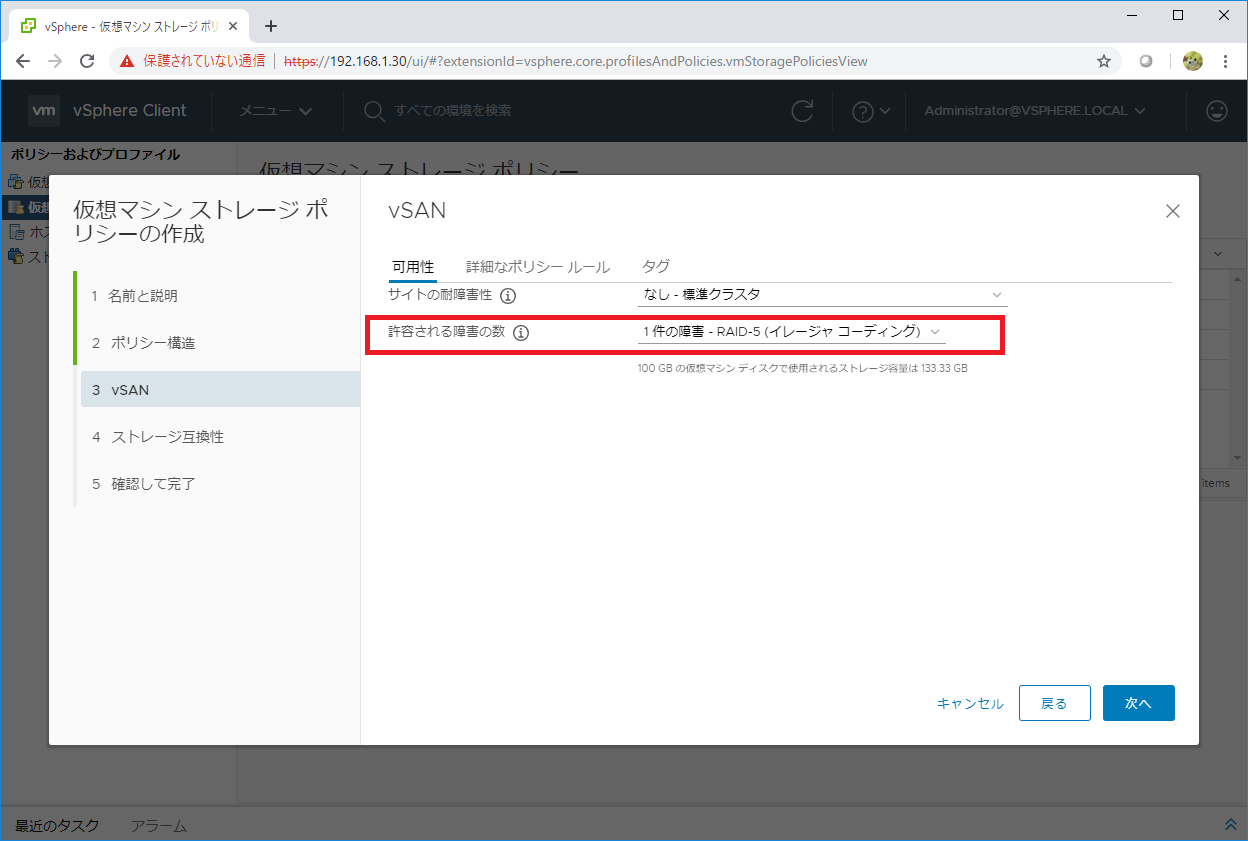Click the info icon beside サイトの耐障害性

(508, 296)
